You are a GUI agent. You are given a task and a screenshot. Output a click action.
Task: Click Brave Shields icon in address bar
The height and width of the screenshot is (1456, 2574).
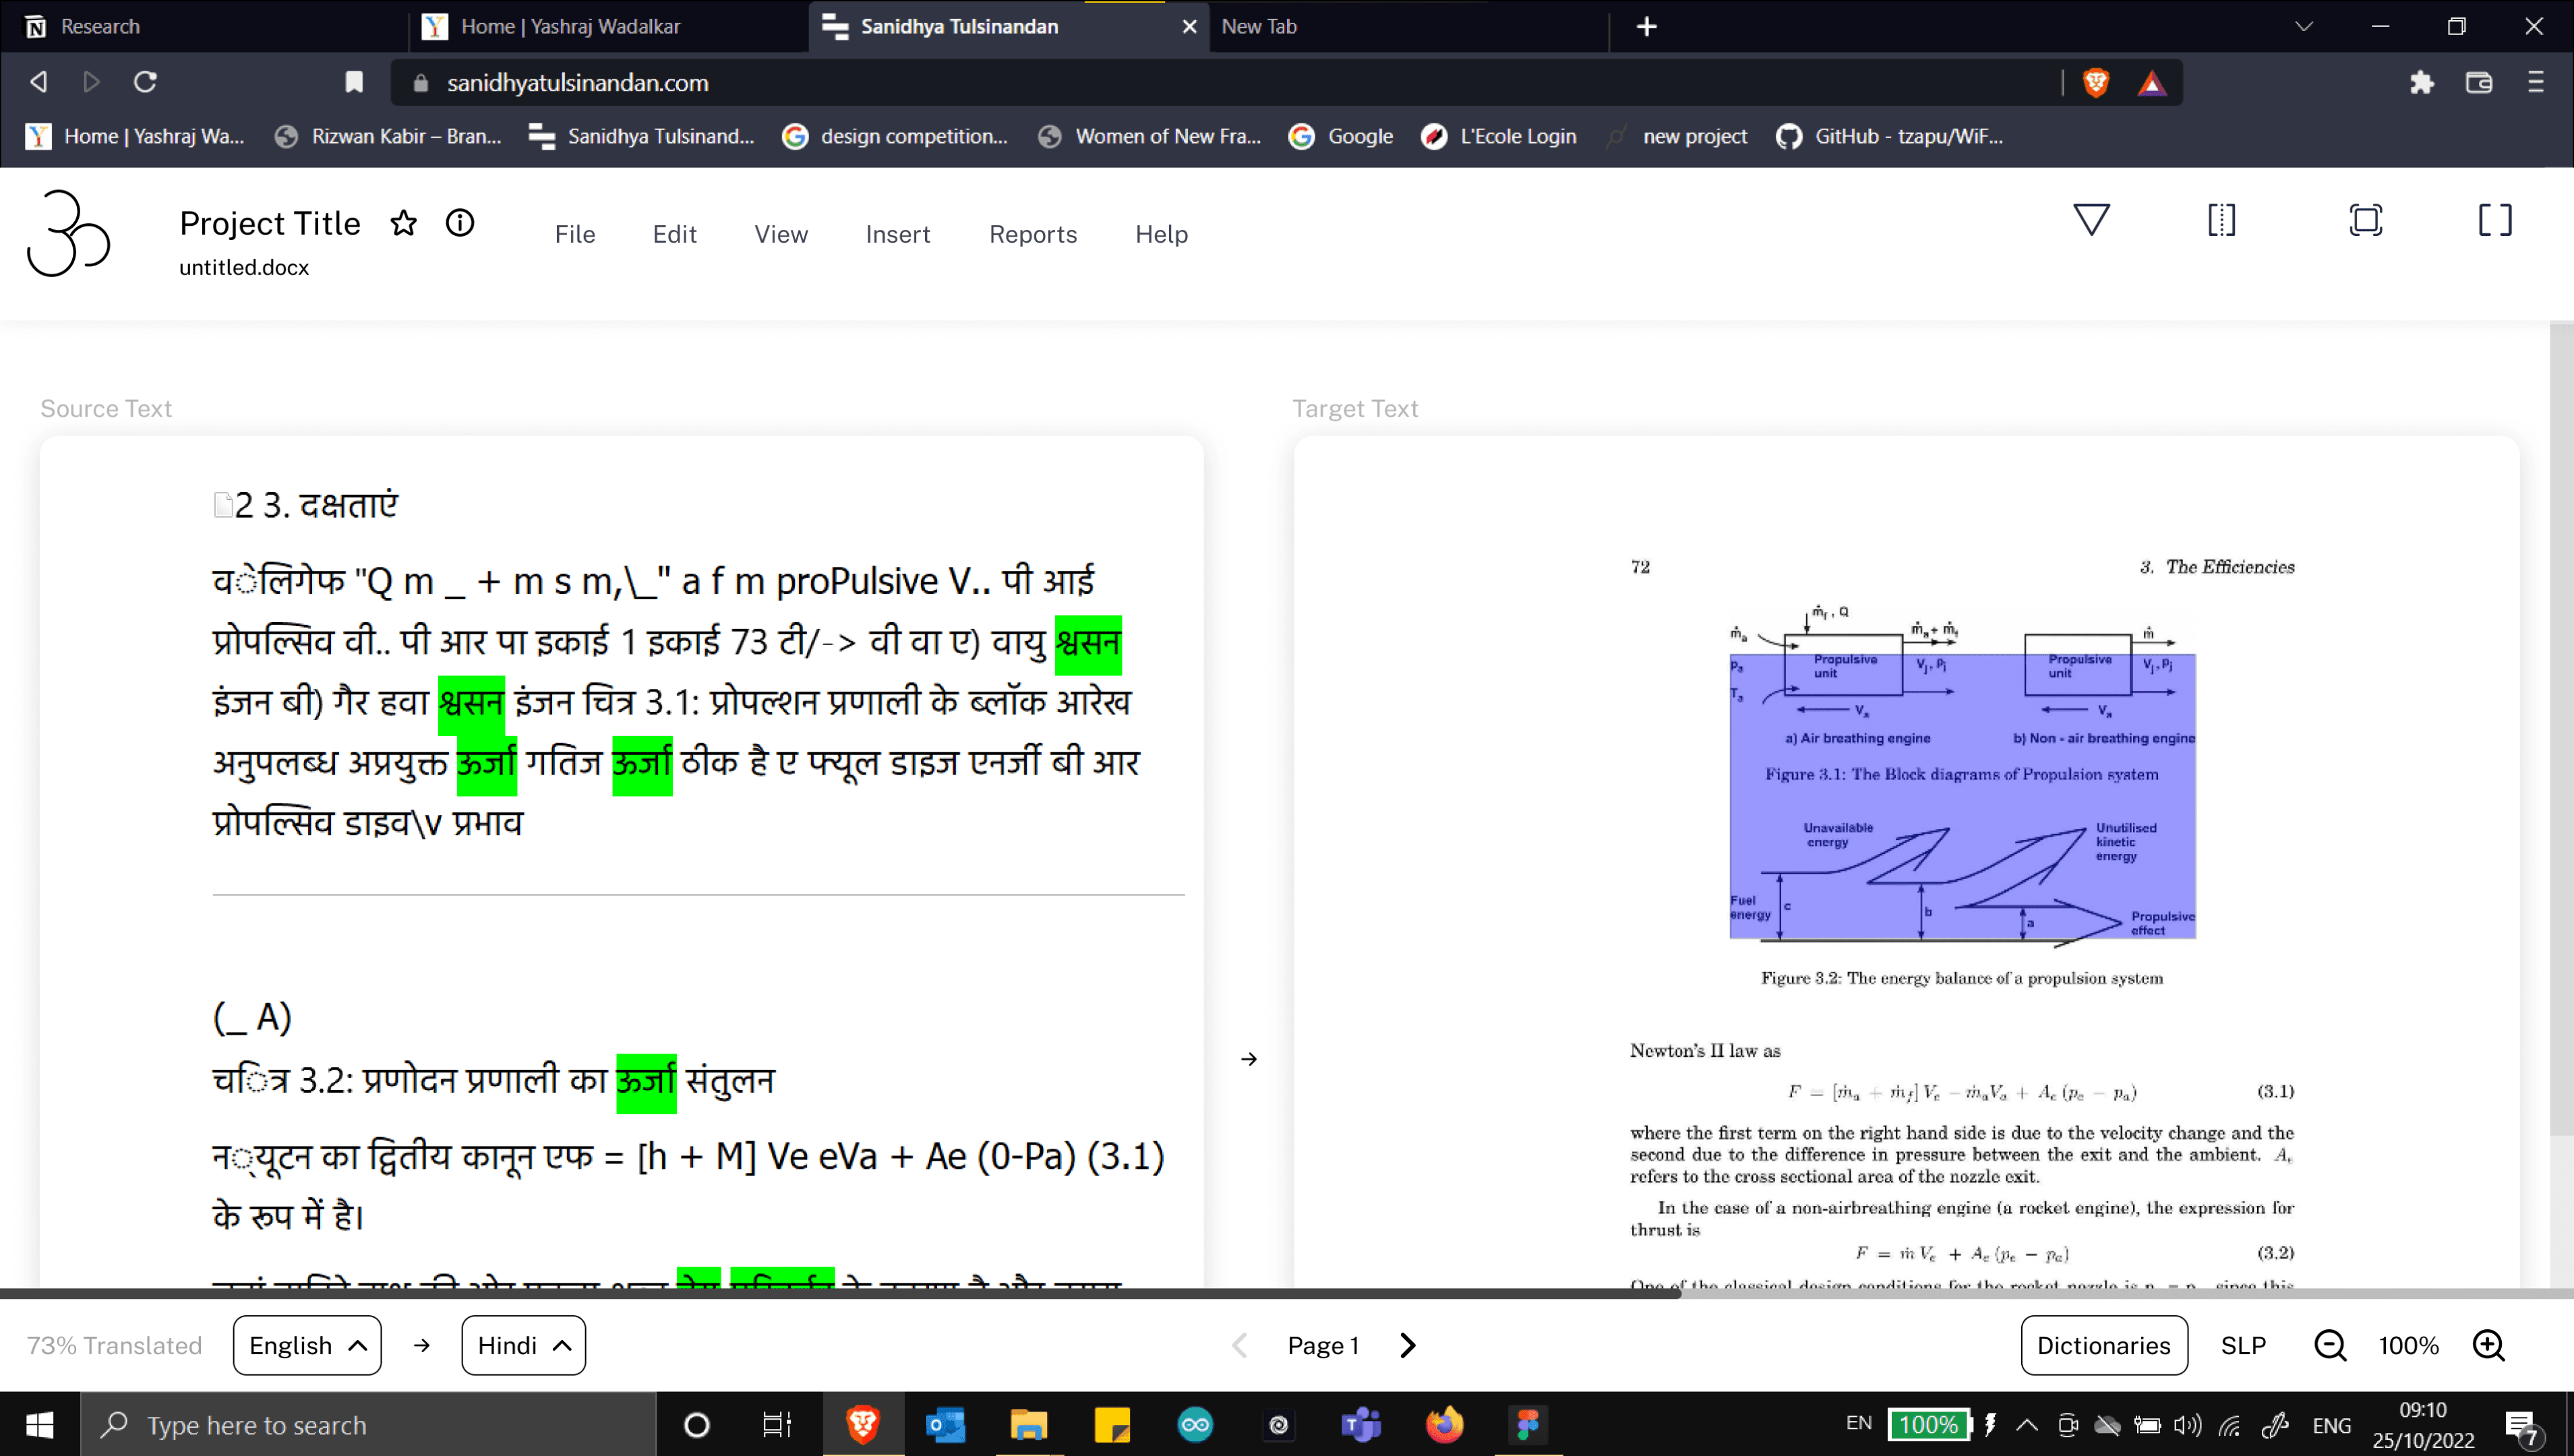point(2096,82)
